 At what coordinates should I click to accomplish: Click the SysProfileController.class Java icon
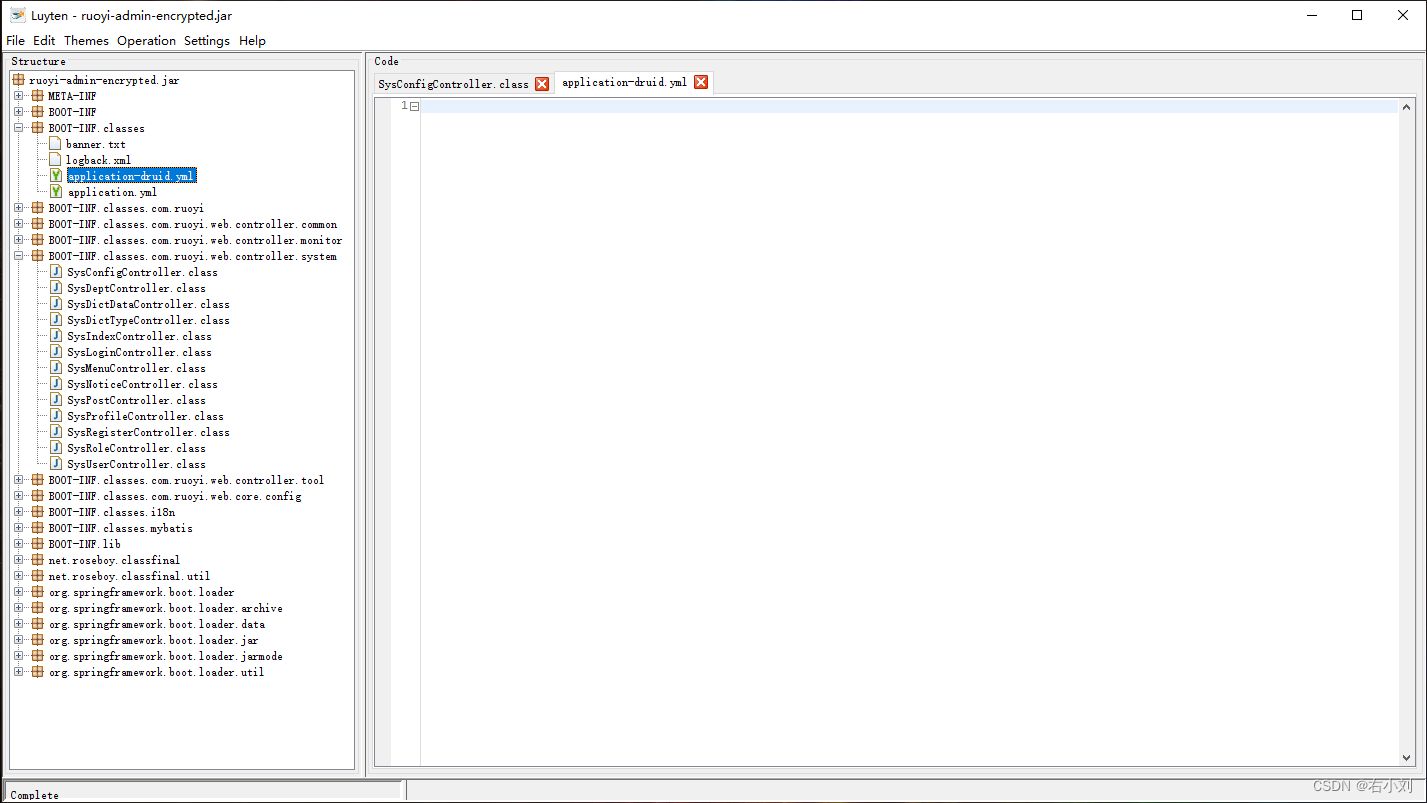(56, 416)
